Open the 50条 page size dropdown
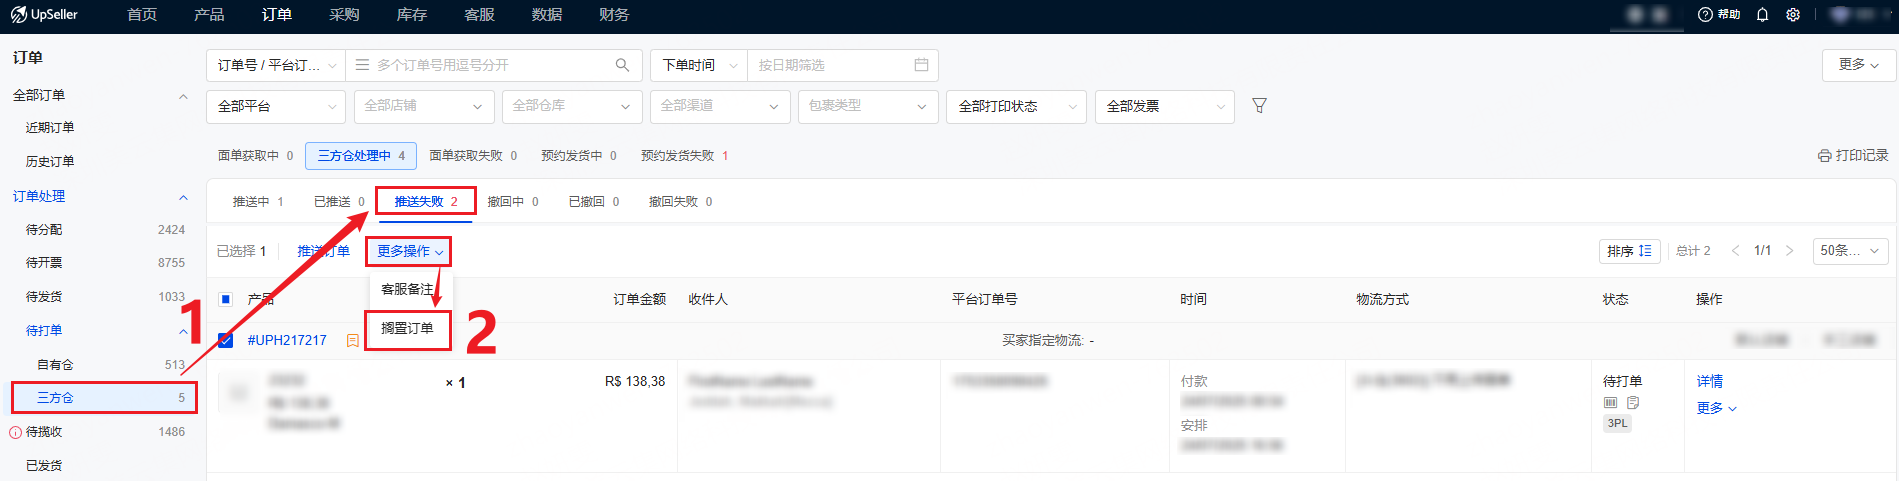The image size is (1899, 481). [1849, 251]
